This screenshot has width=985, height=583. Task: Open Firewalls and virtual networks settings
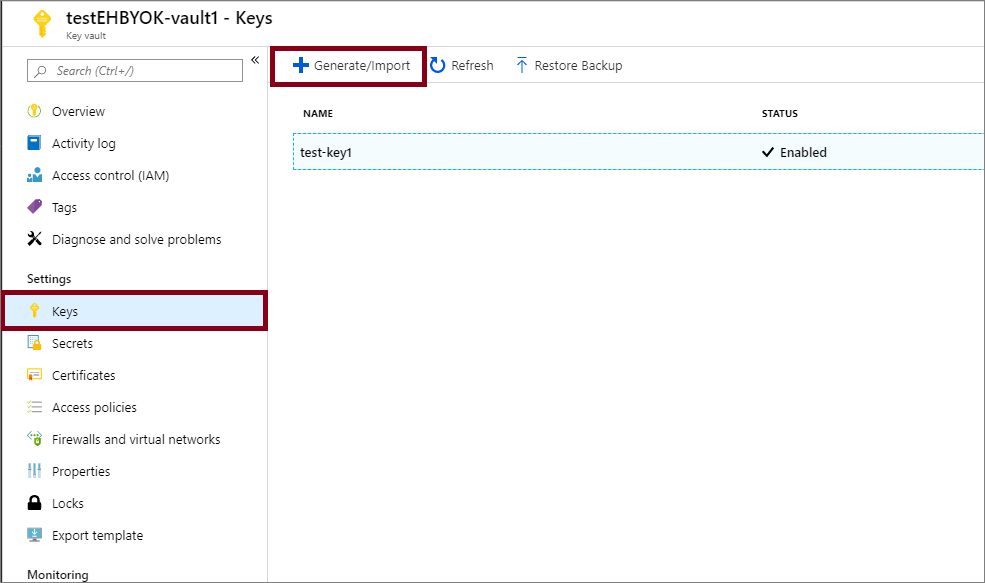tap(122, 439)
